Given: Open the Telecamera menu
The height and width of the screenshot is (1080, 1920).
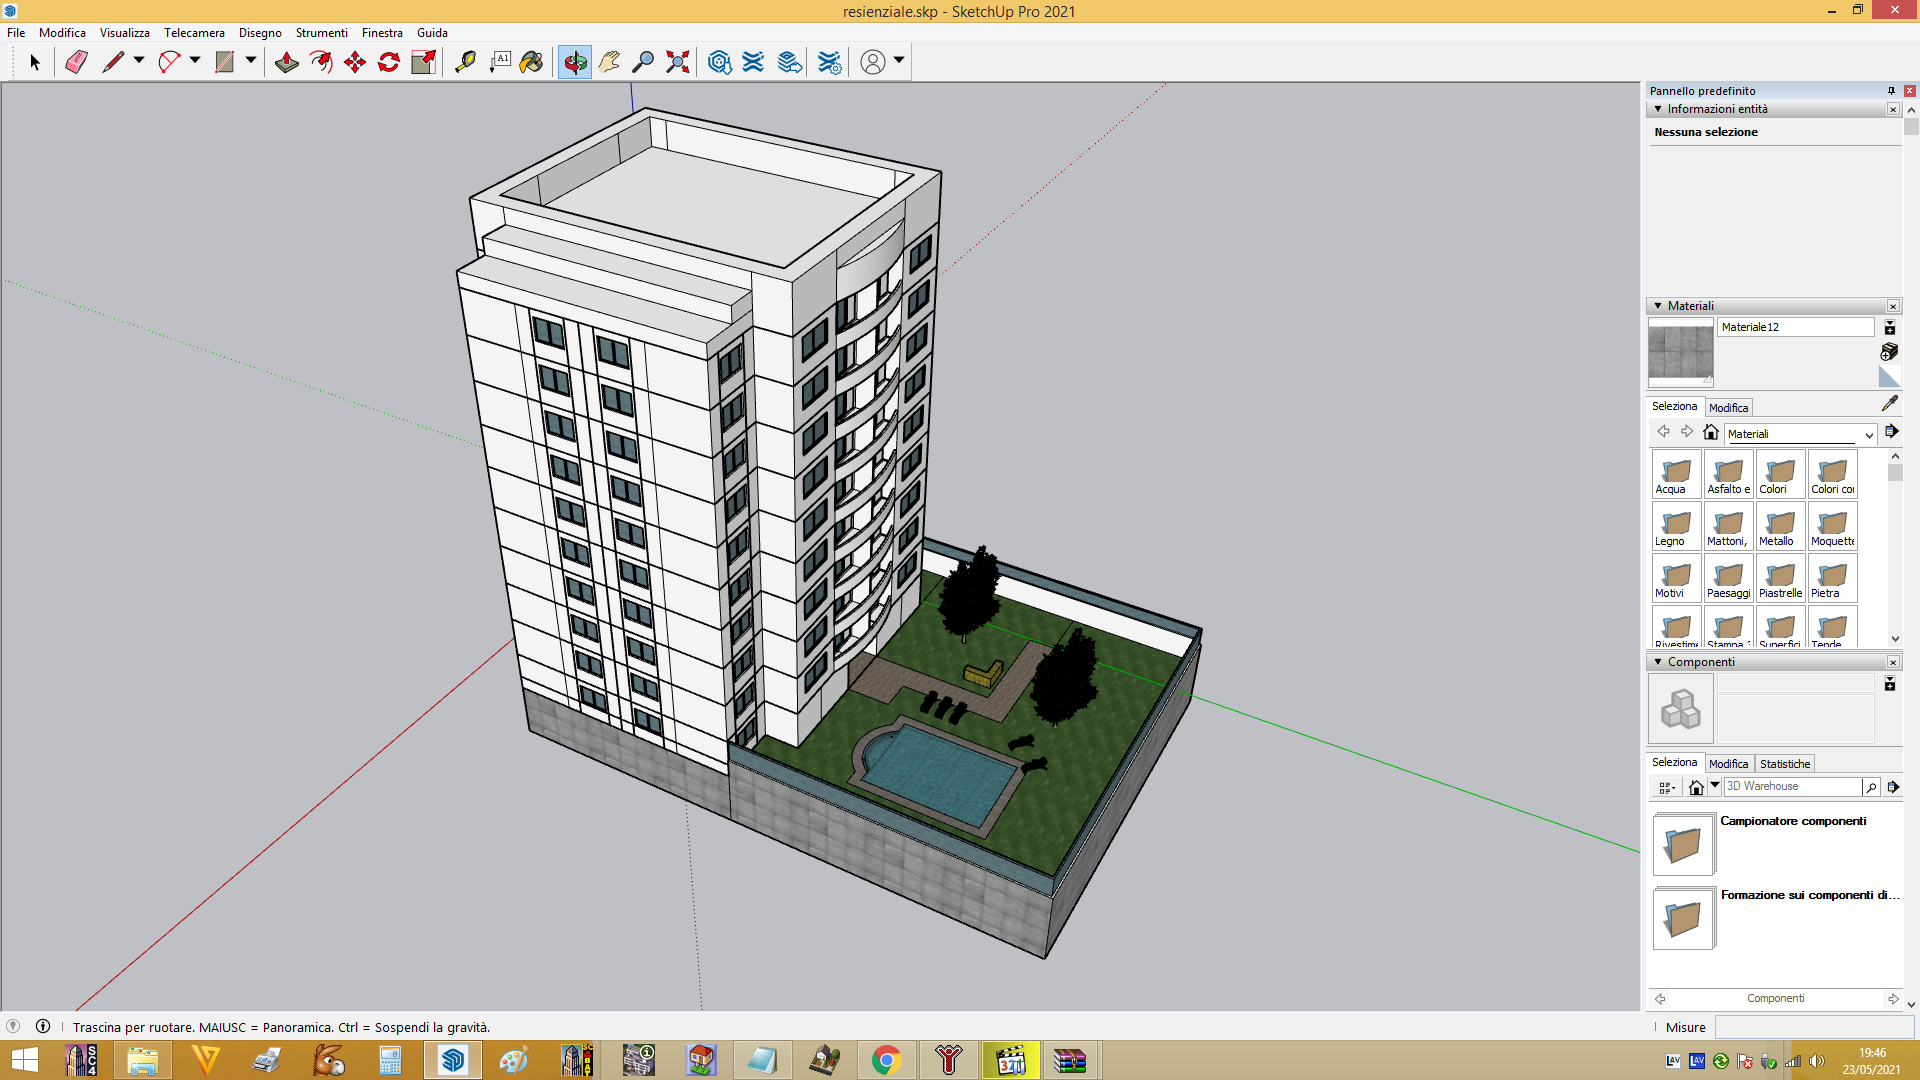Looking at the screenshot, I should [x=194, y=33].
